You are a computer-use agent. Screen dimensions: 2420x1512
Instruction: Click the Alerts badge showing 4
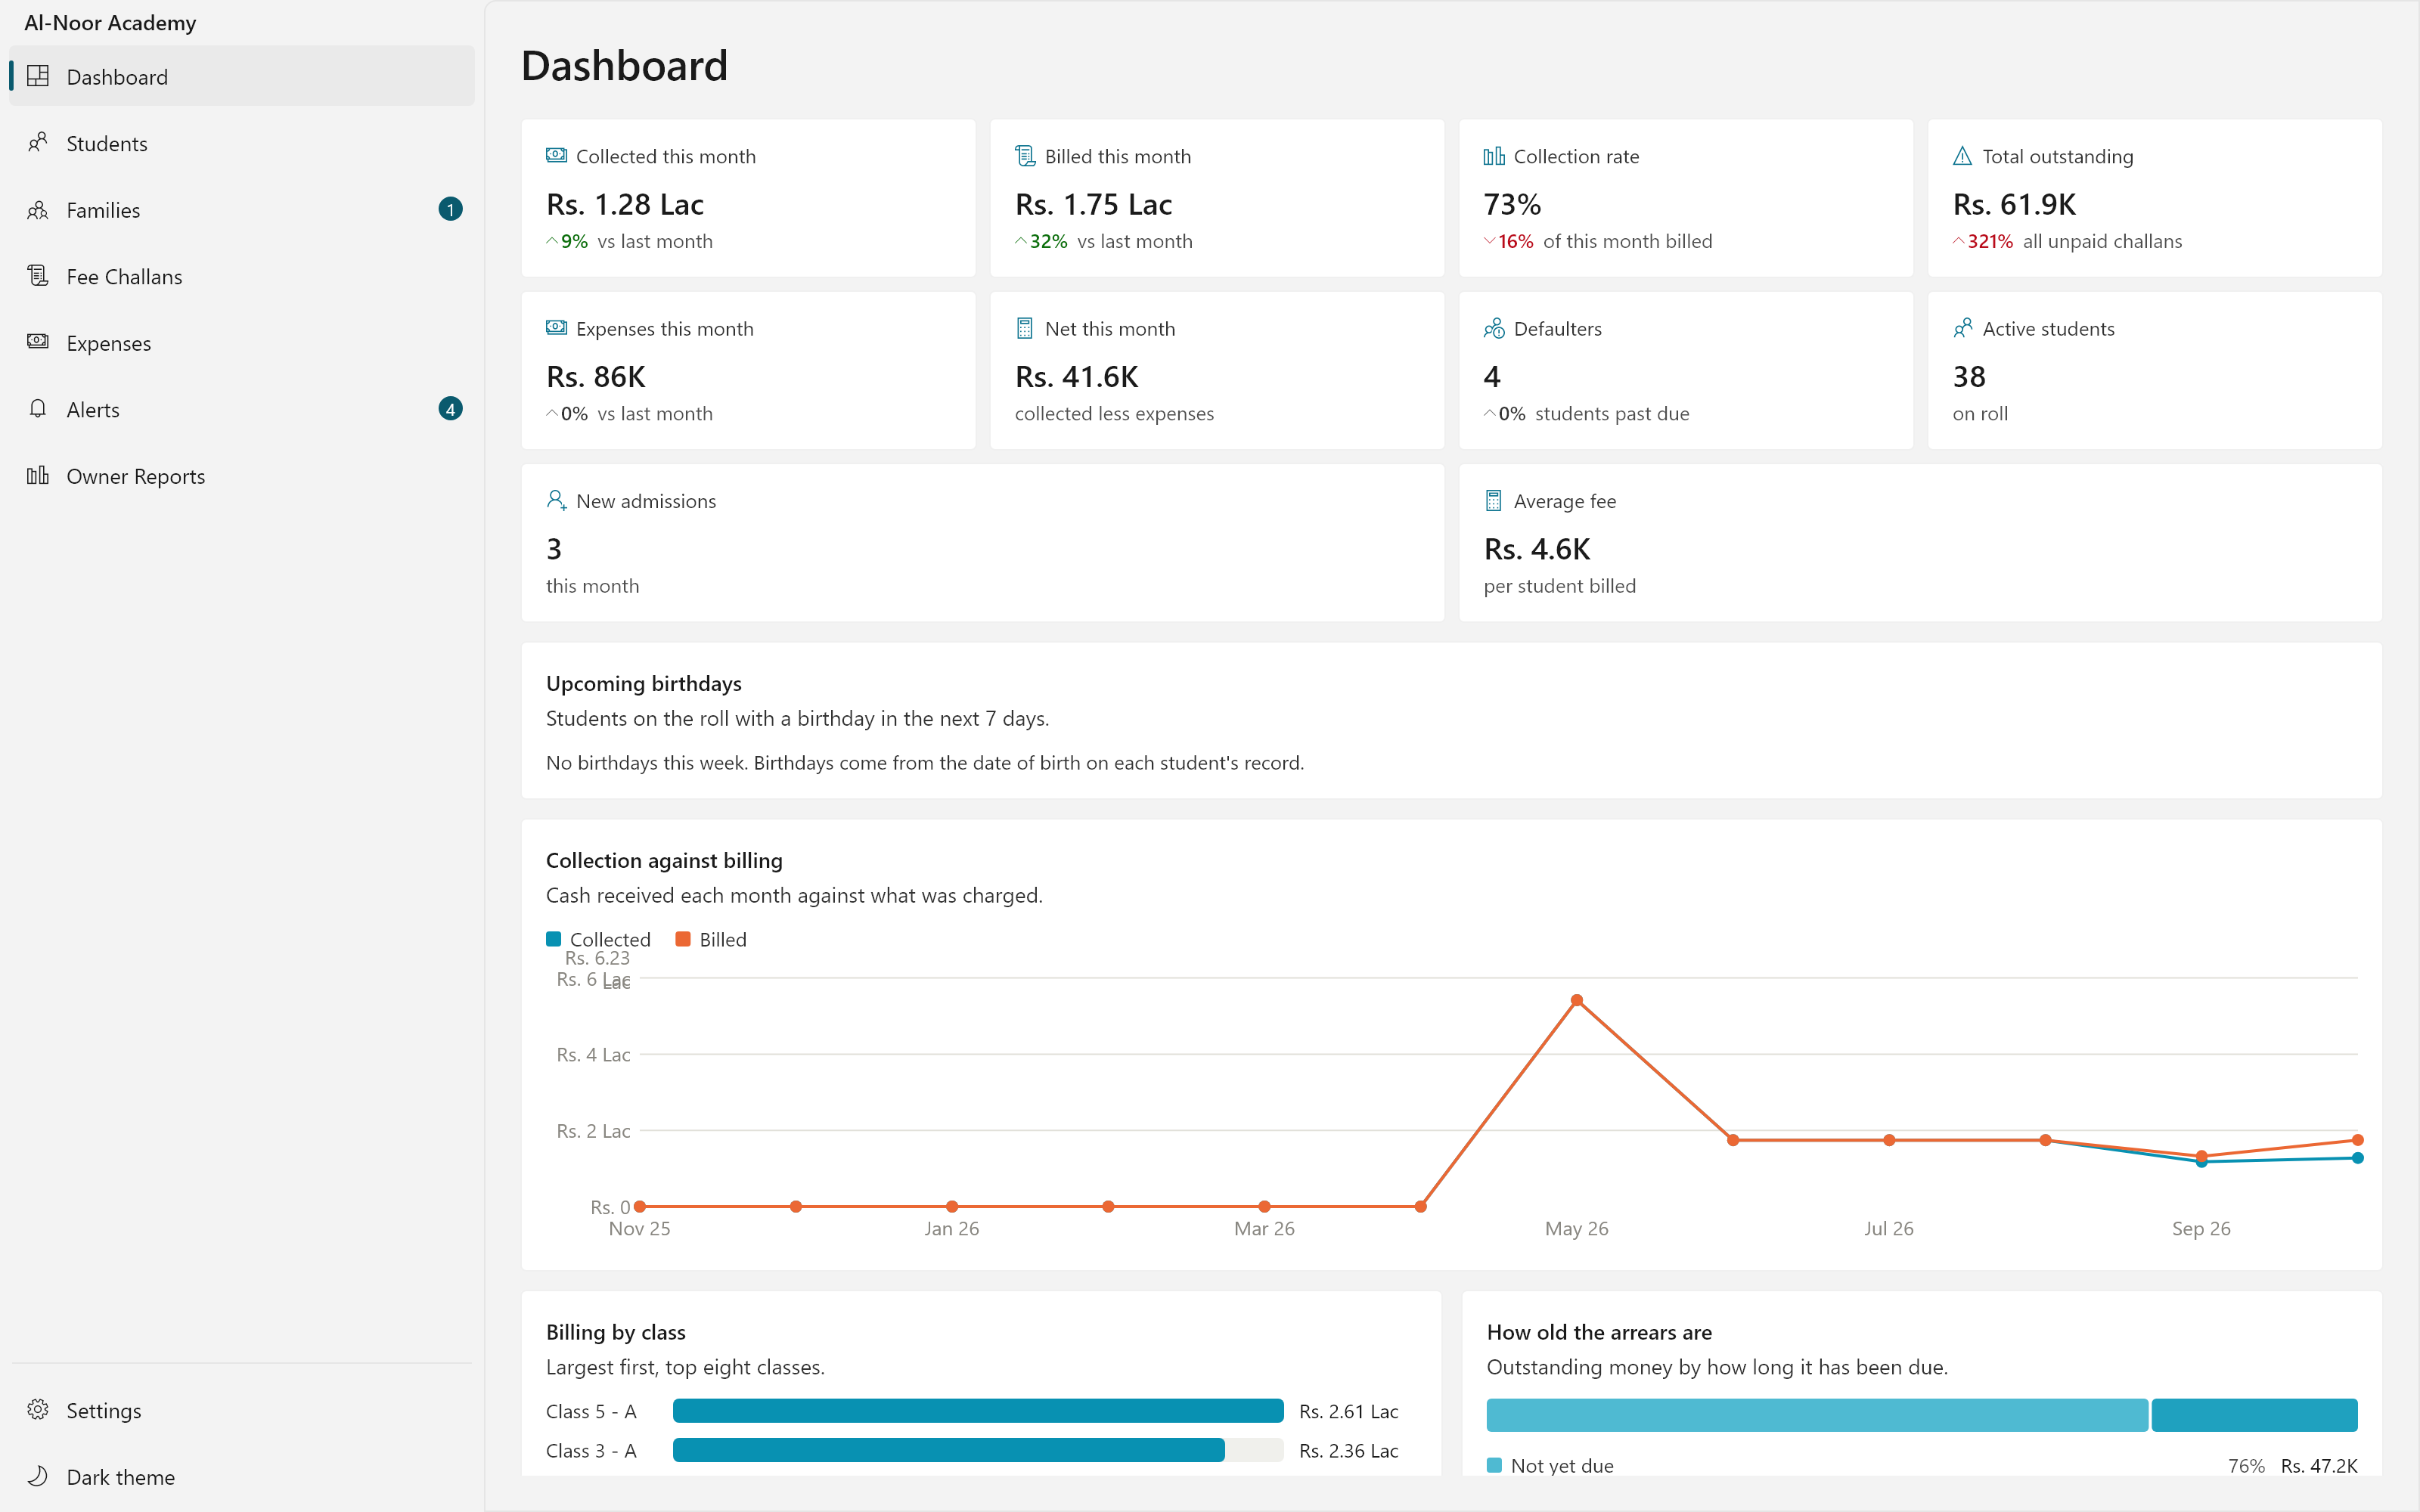pyautogui.click(x=450, y=409)
